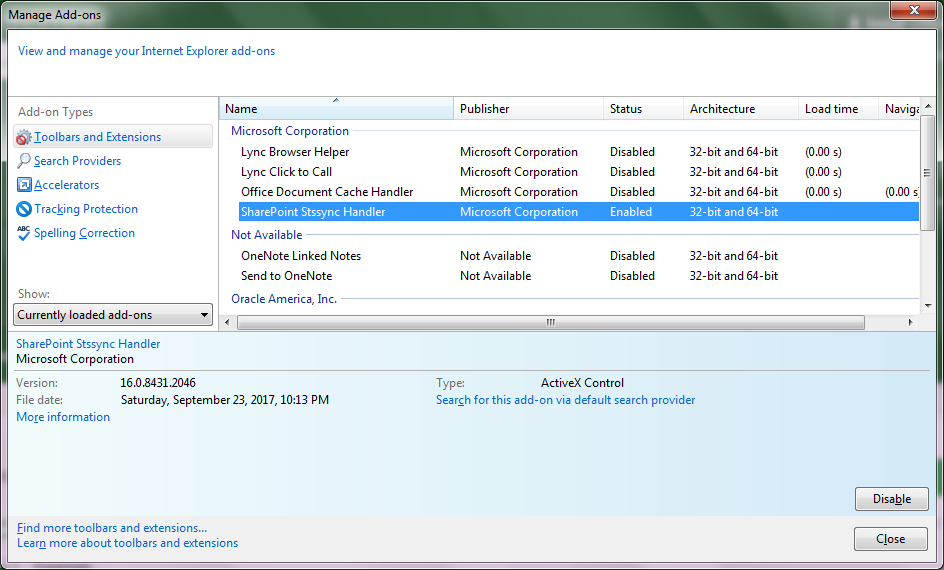Click the Accelerators icon
944x570 pixels.
pos(23,185)
